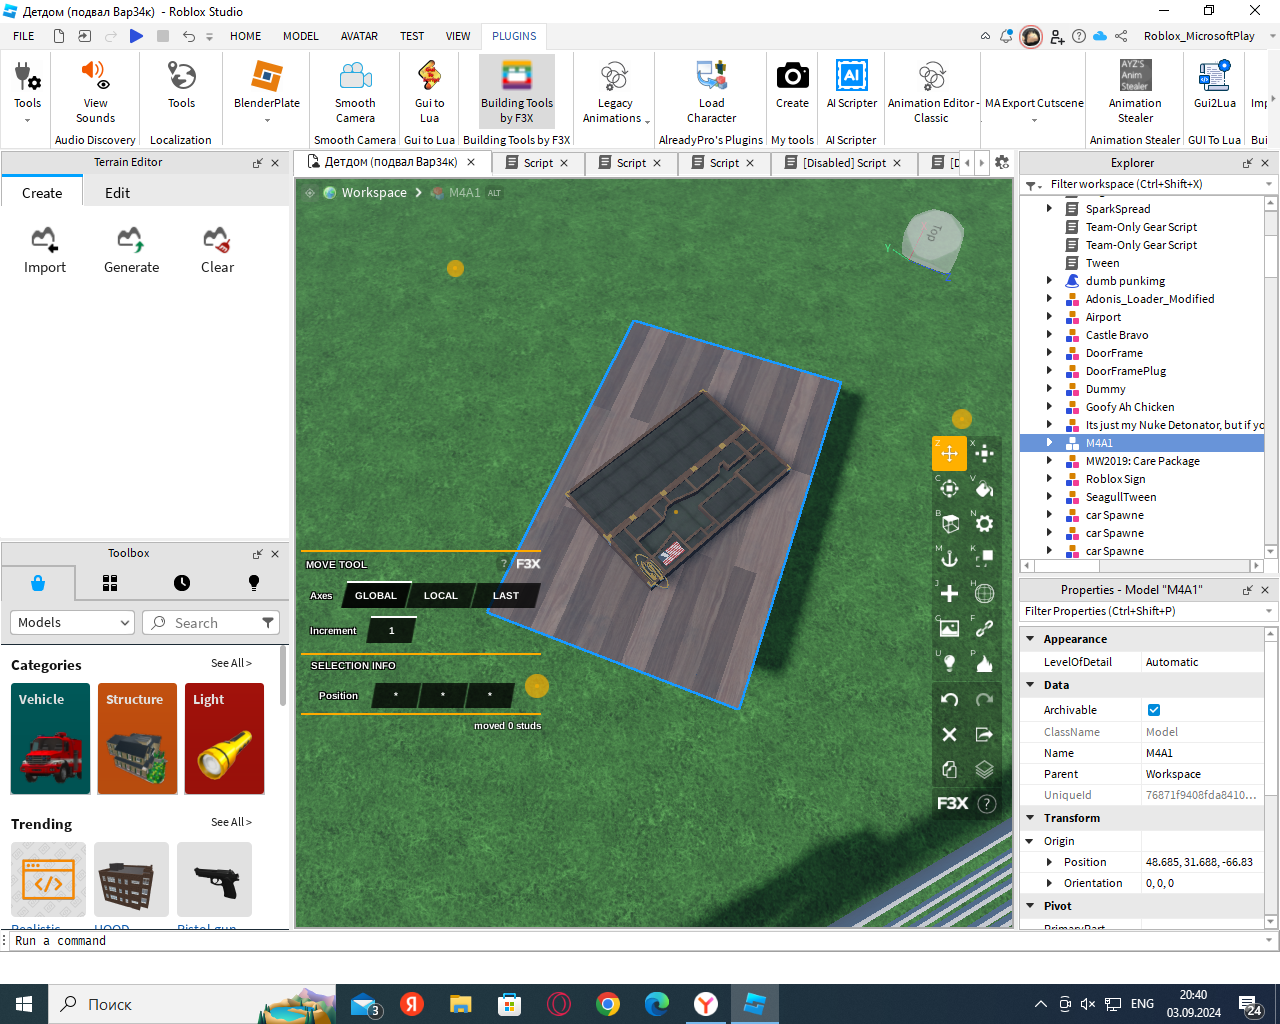The height and width of the screenshot is (1024, 1280).
Task: Expand the M4A1 tree item
Action: [1049, 442]
